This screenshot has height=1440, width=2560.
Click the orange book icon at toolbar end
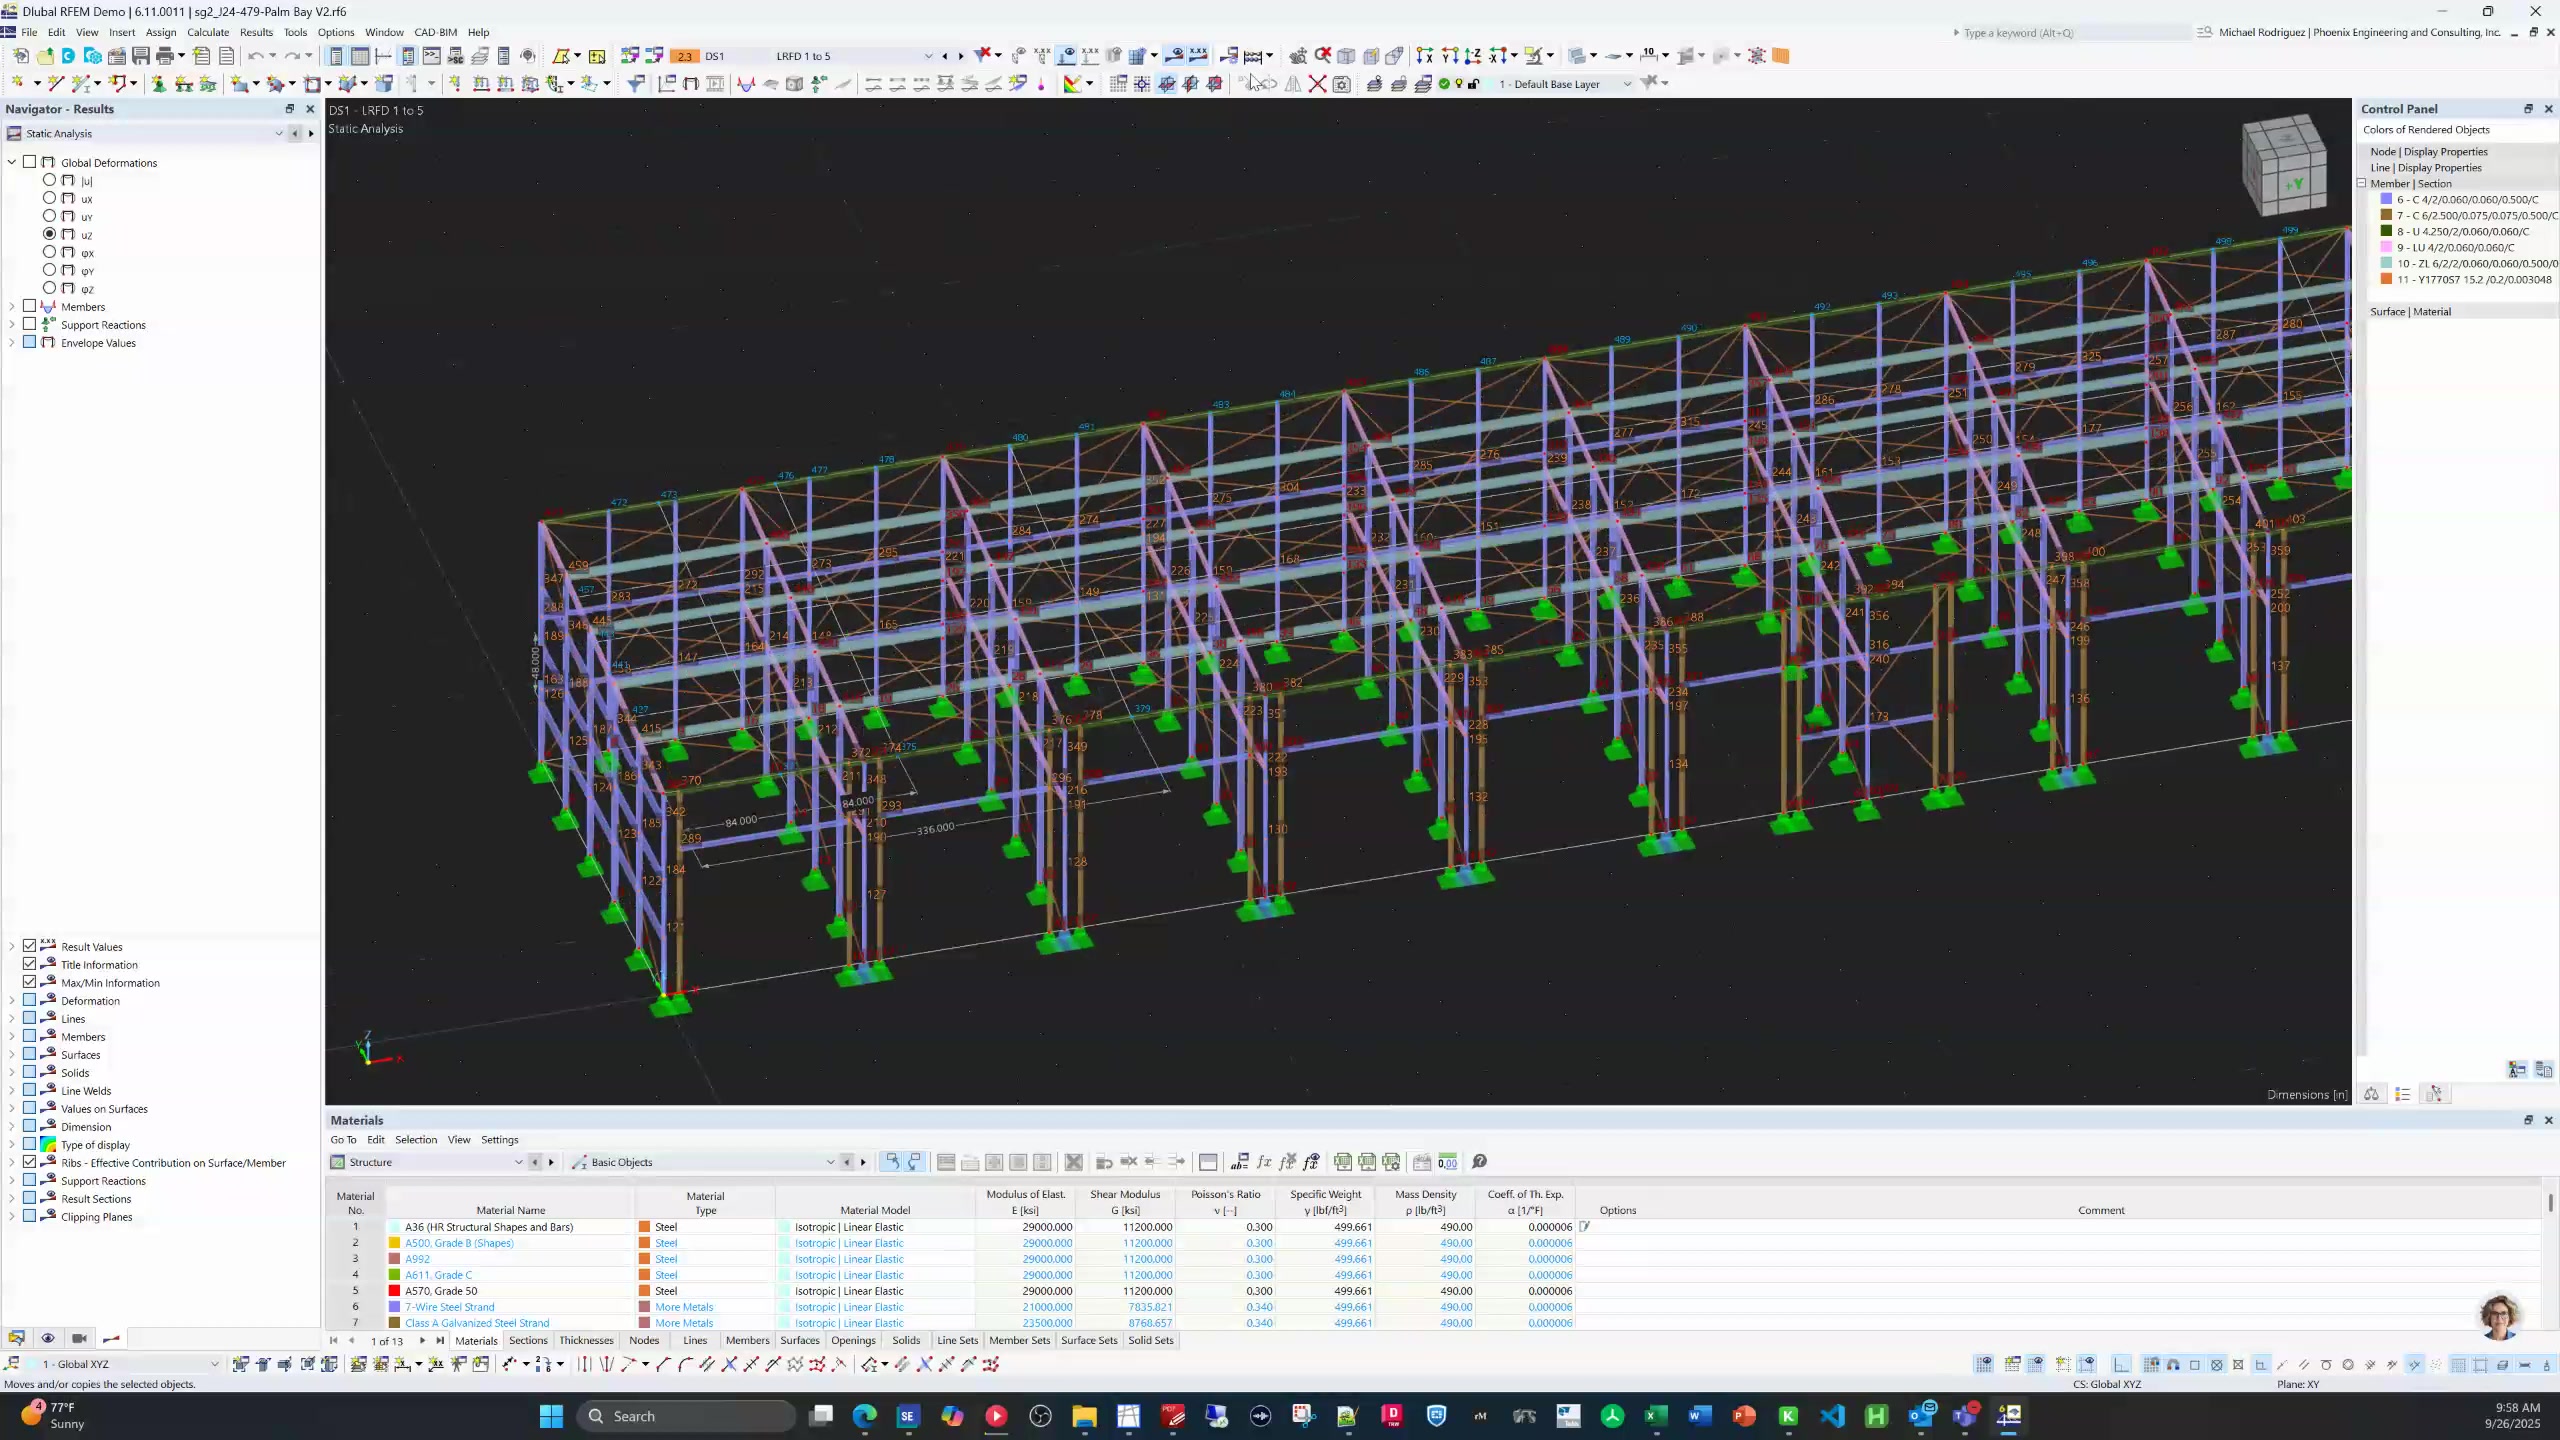1781,56
